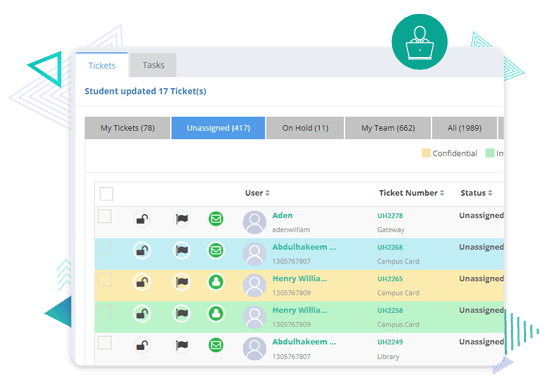This screenshot has height=387, width=550.
Task: Switch to the Tasks tab
Action: tap(153, 65)
